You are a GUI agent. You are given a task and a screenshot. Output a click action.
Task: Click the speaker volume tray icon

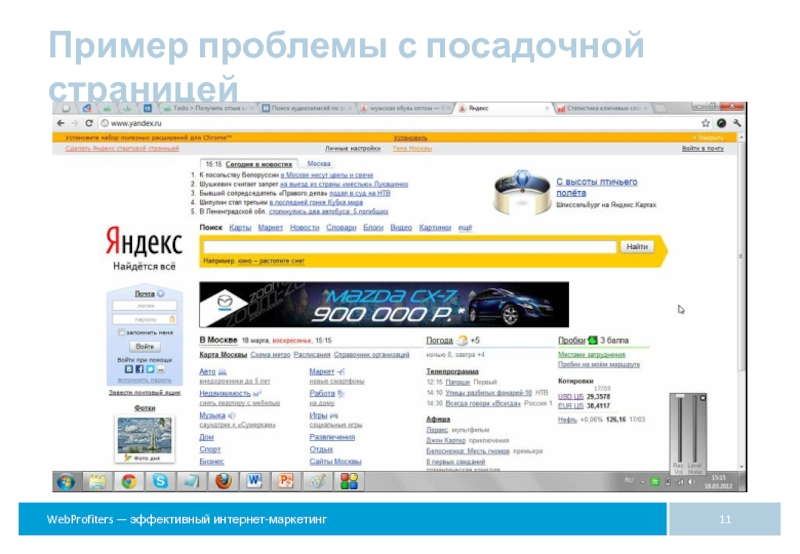[x=692, y=482]
